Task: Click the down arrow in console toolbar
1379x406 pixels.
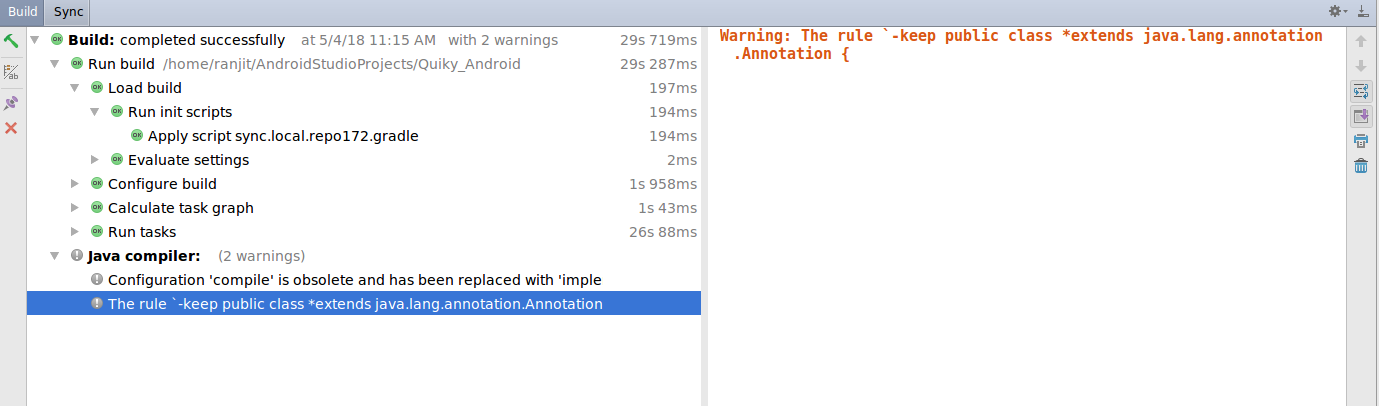Action: (x=1360, y=66)
